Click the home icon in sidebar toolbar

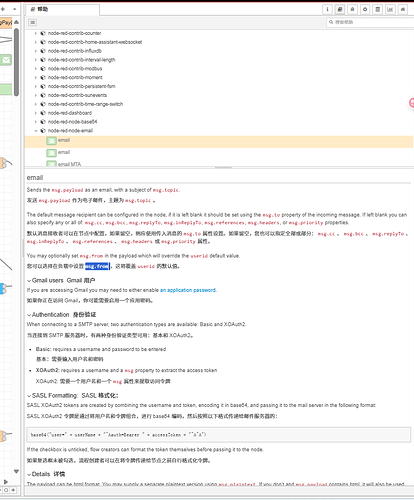pyautogui.click(x=403, y=9)
